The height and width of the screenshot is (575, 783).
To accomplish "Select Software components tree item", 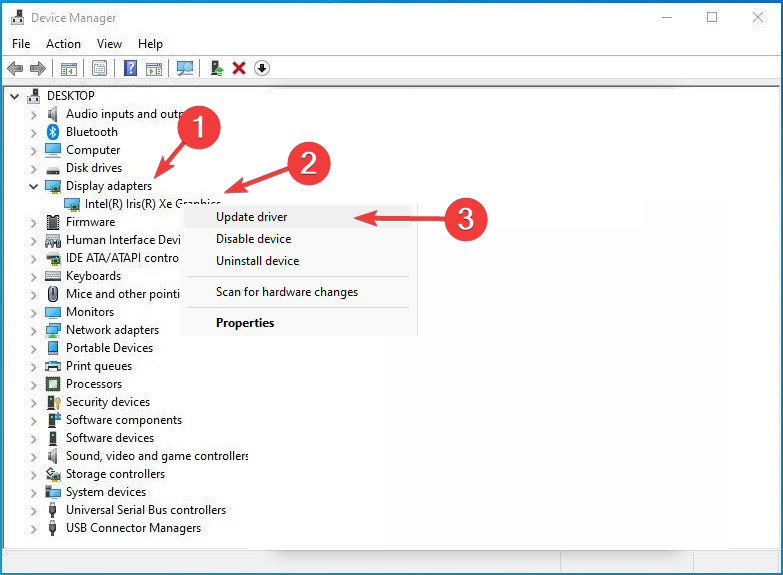I will [124, 420].
